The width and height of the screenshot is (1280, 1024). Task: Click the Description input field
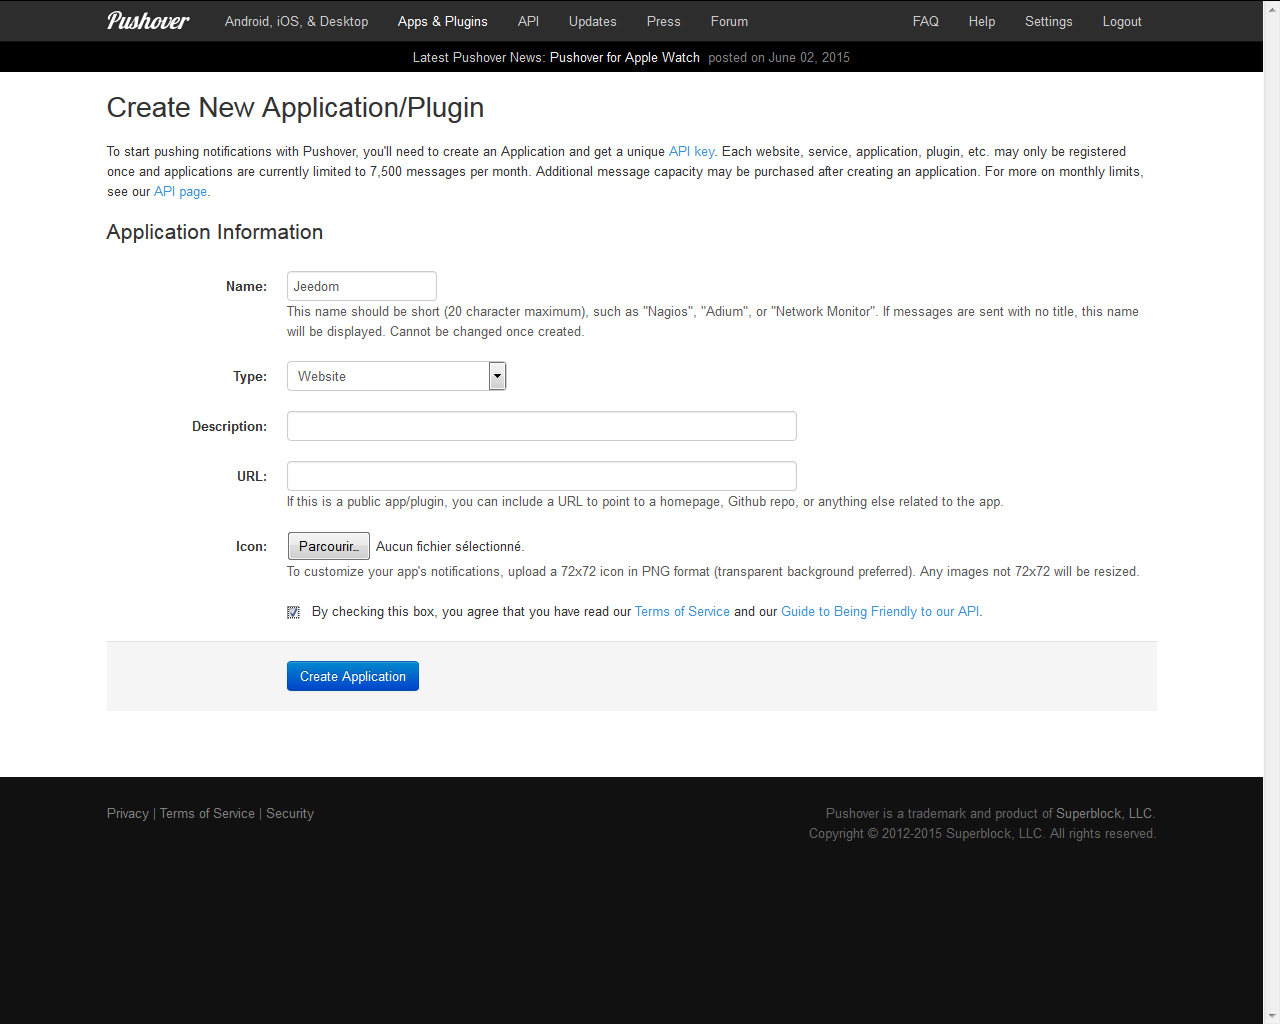point(542,426)
